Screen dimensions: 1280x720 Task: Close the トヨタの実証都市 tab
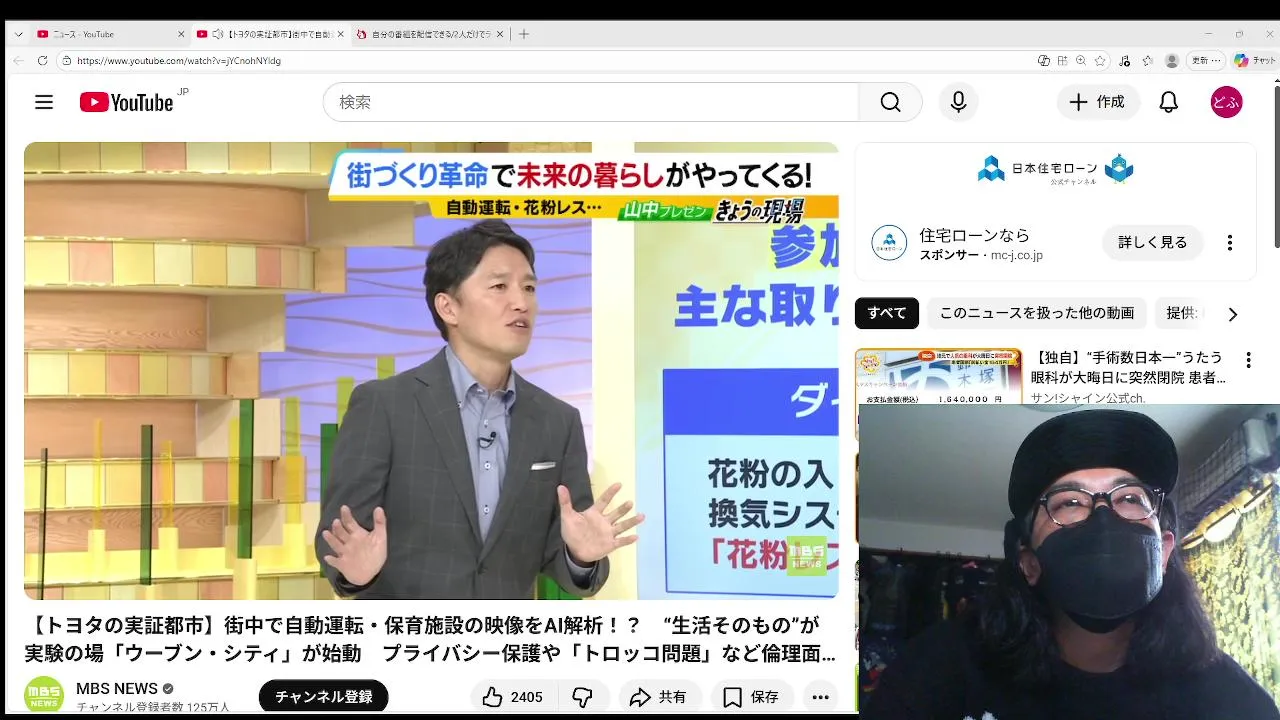click(x=340, y=34)
